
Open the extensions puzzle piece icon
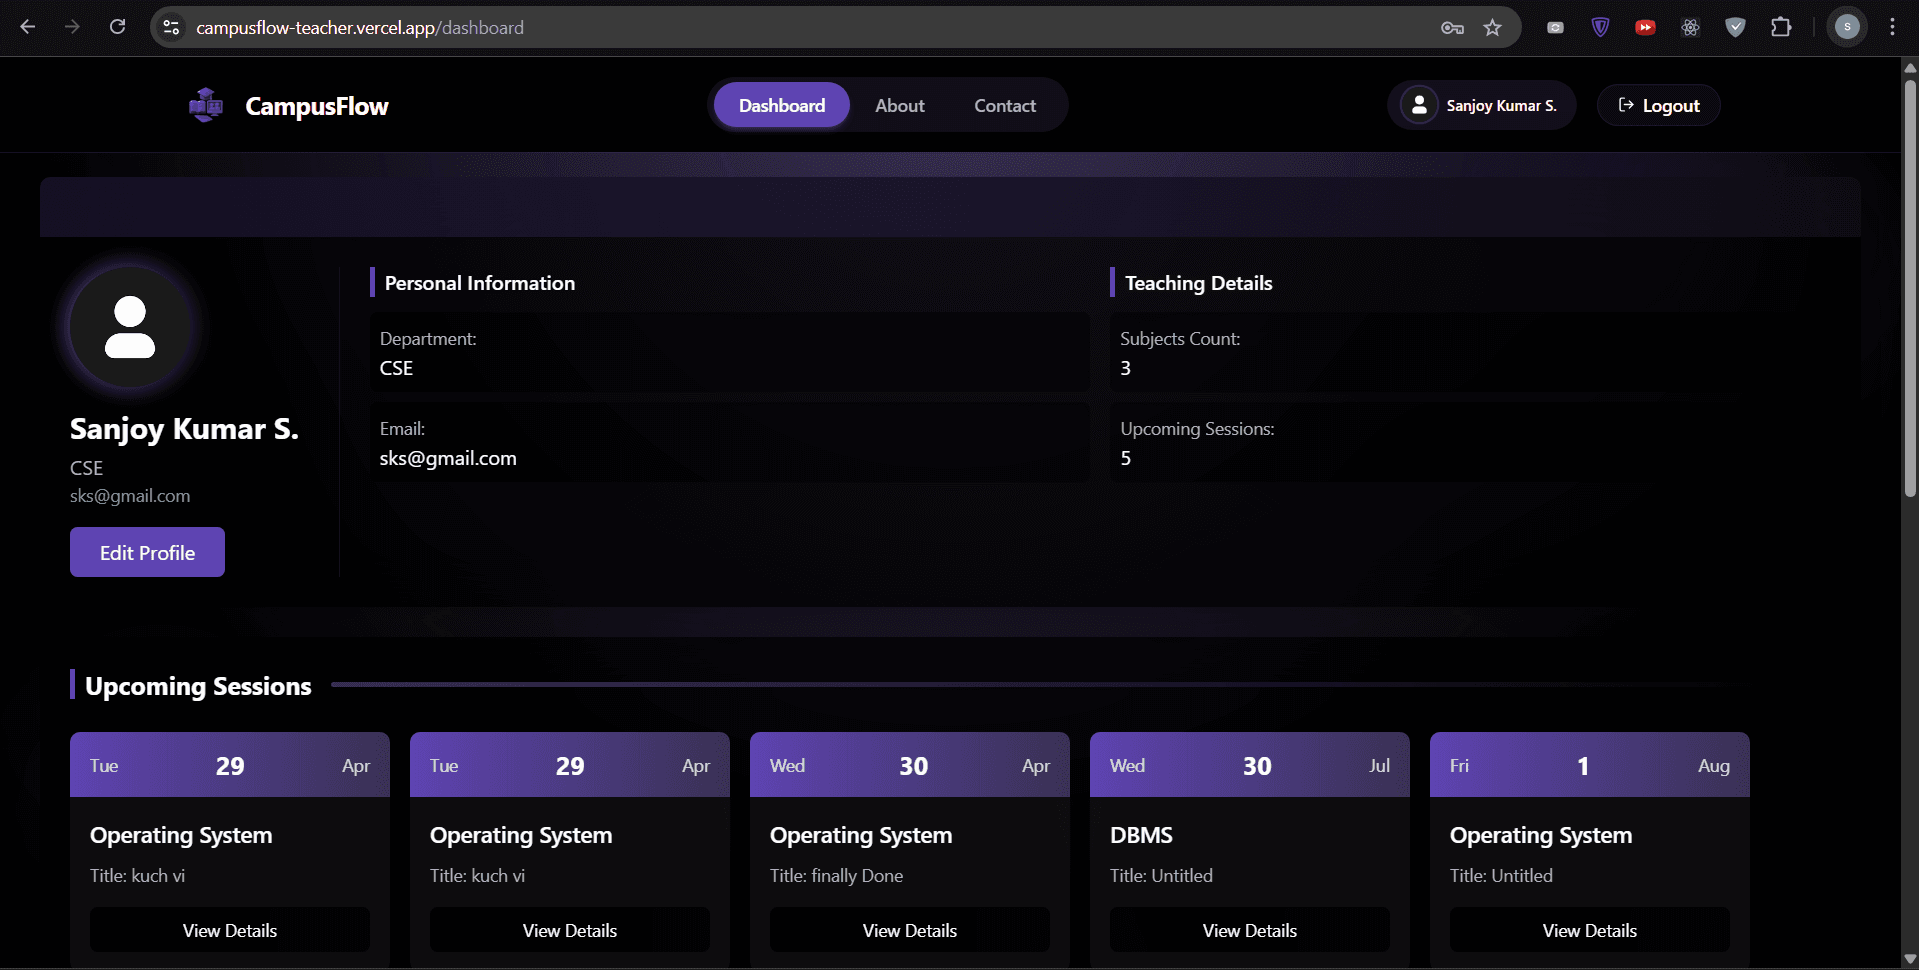pos(1781,27)
